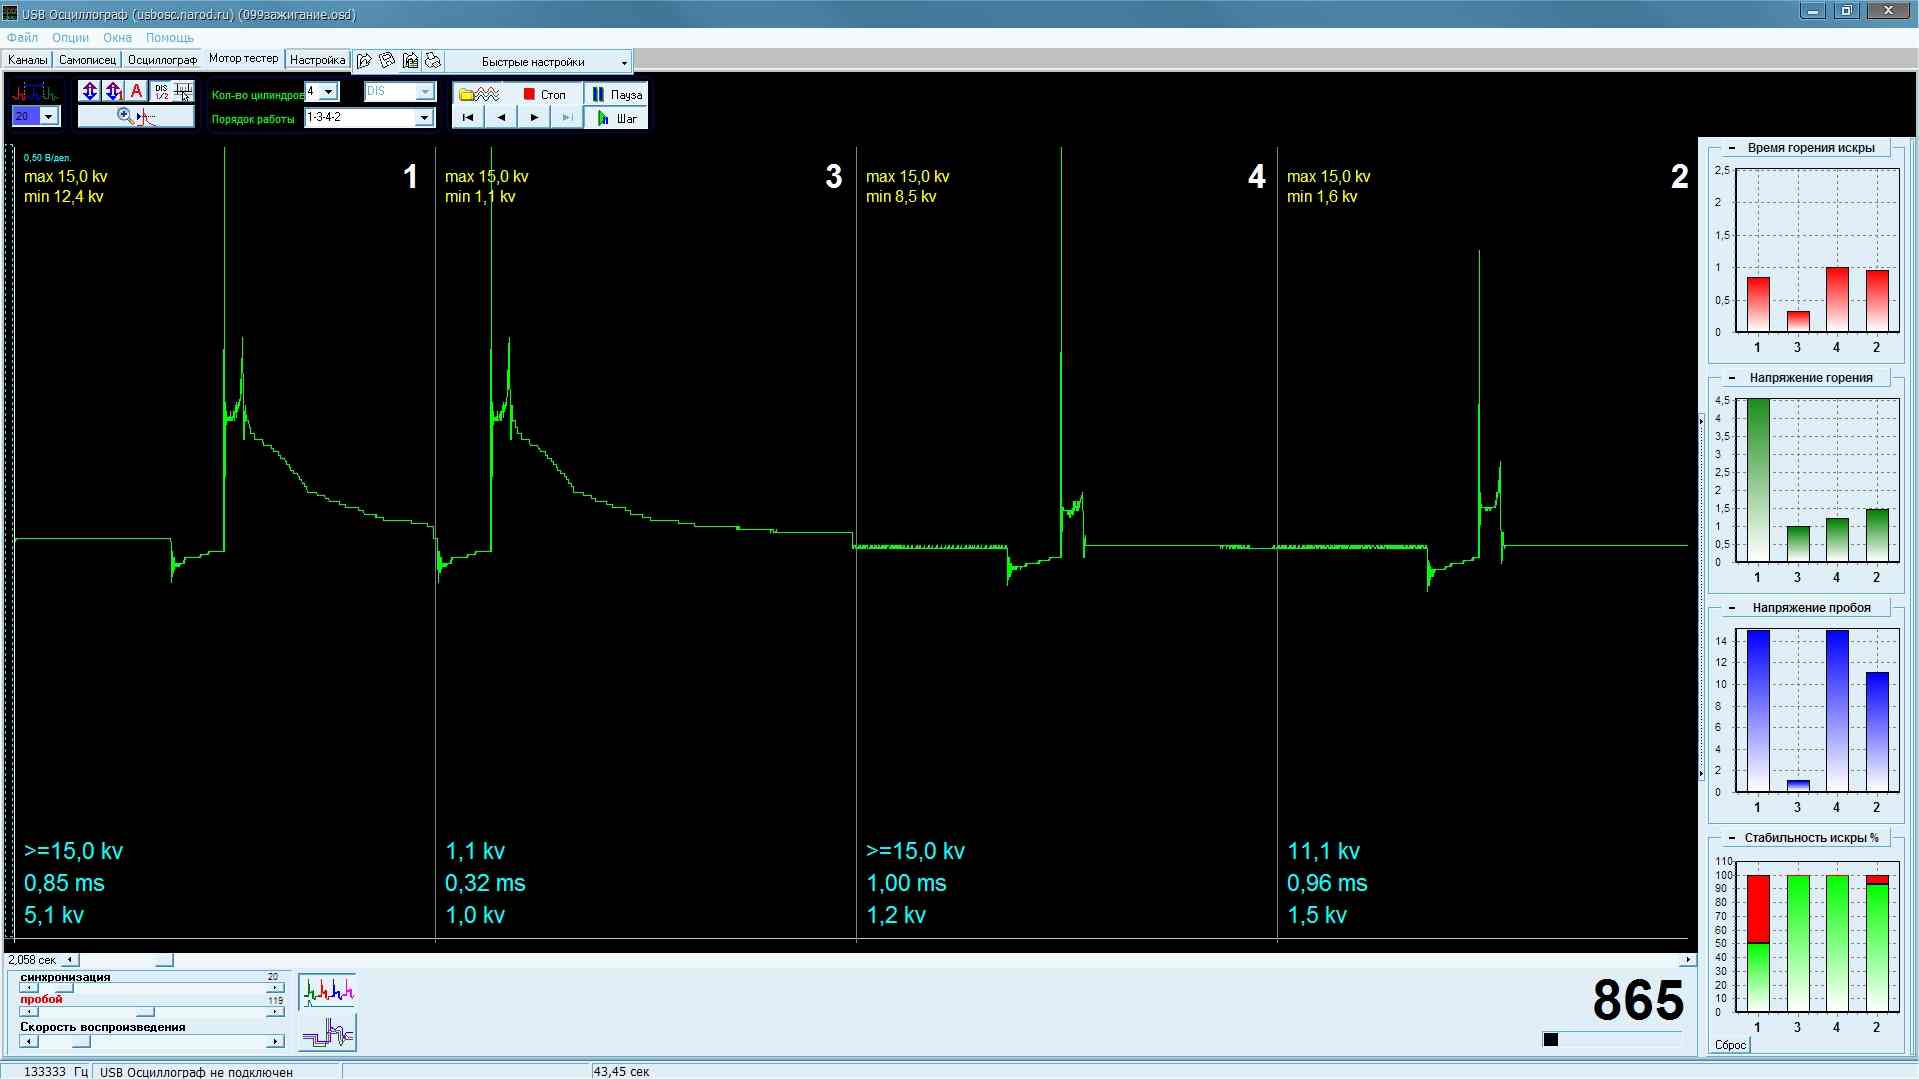Switch to the Настройка tab

click(317, 60)
